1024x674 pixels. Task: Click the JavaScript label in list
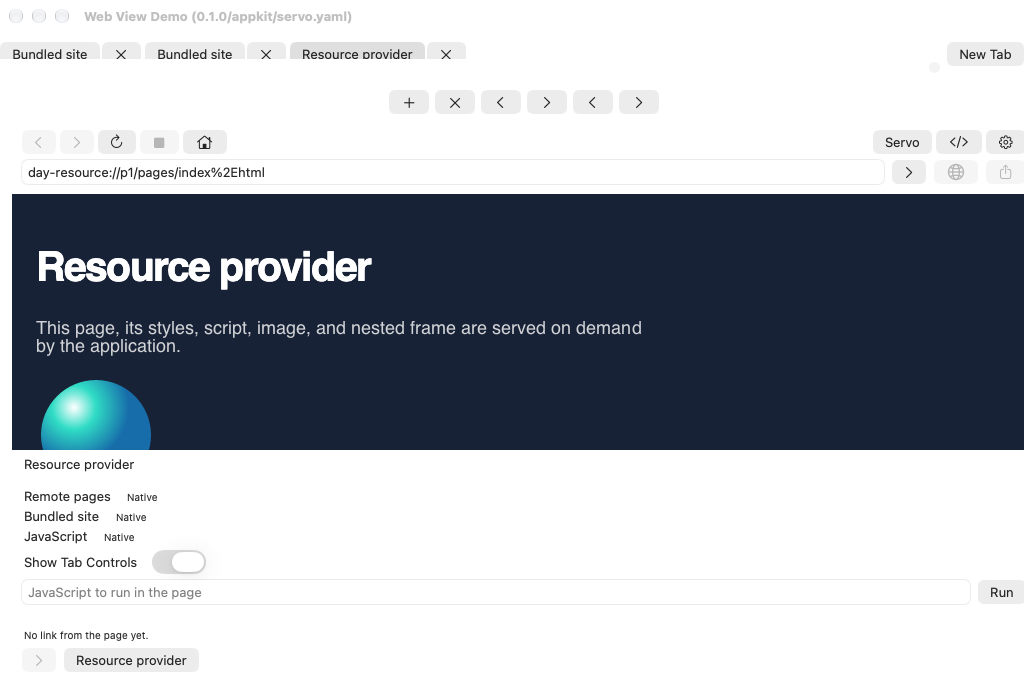pyautogui.click(x=56, y=536)
